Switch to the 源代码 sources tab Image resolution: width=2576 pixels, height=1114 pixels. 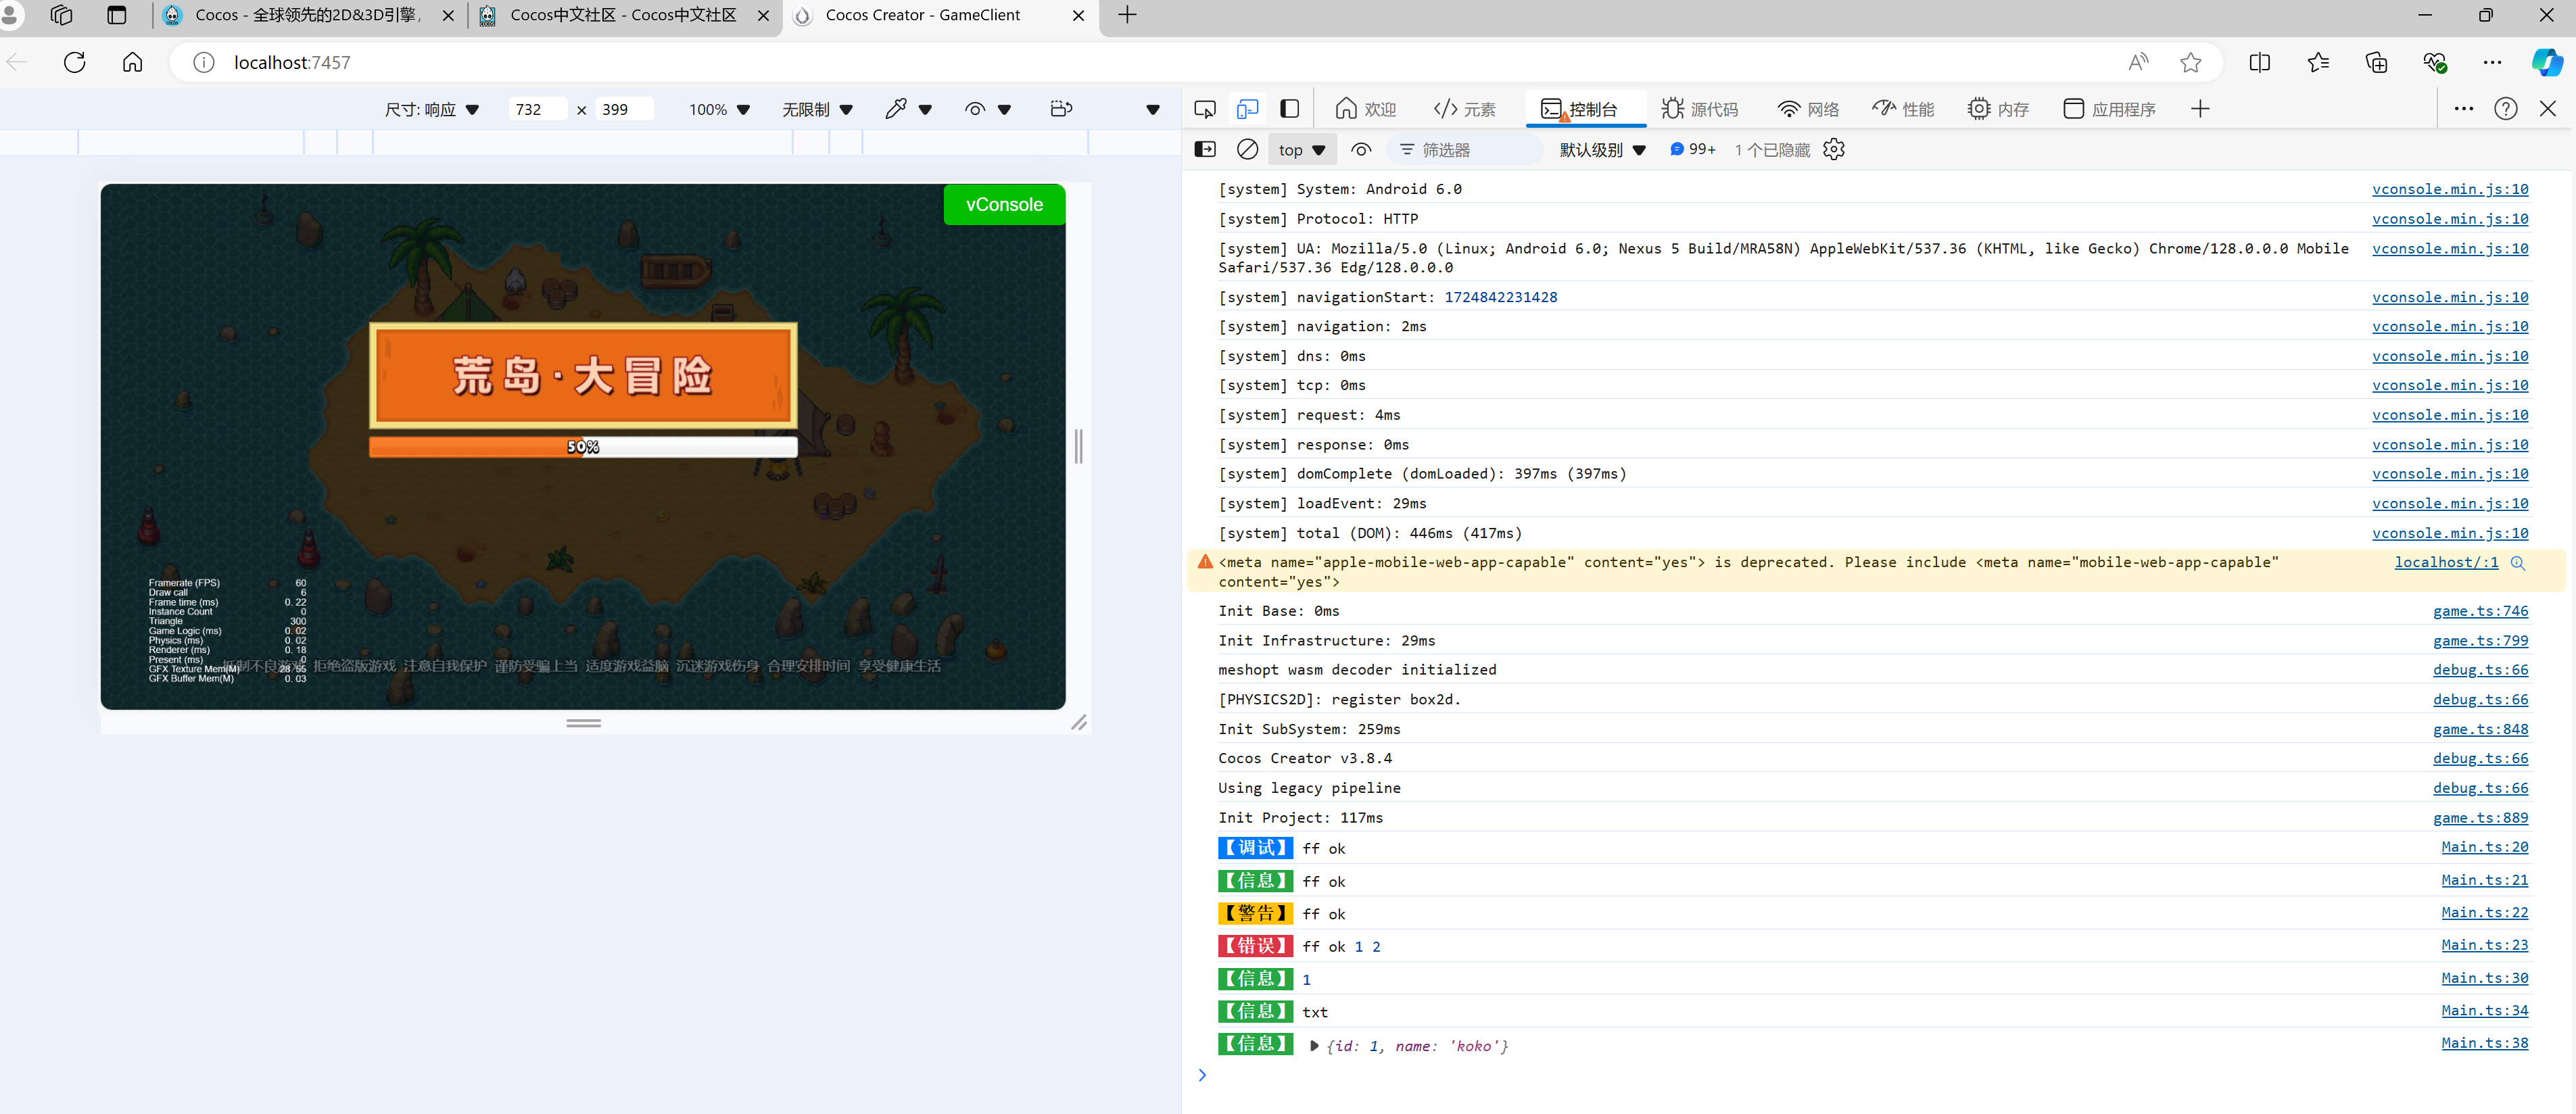pos(1699,109)
